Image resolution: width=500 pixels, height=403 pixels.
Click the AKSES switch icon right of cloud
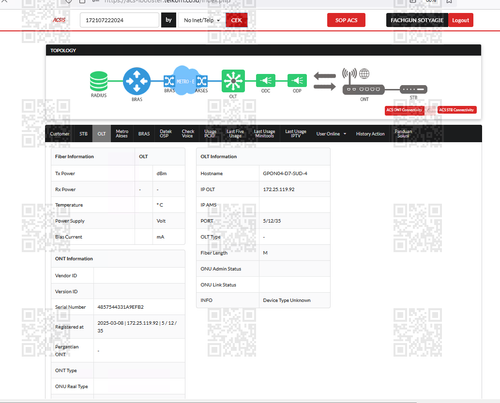(x=202, y=81)
